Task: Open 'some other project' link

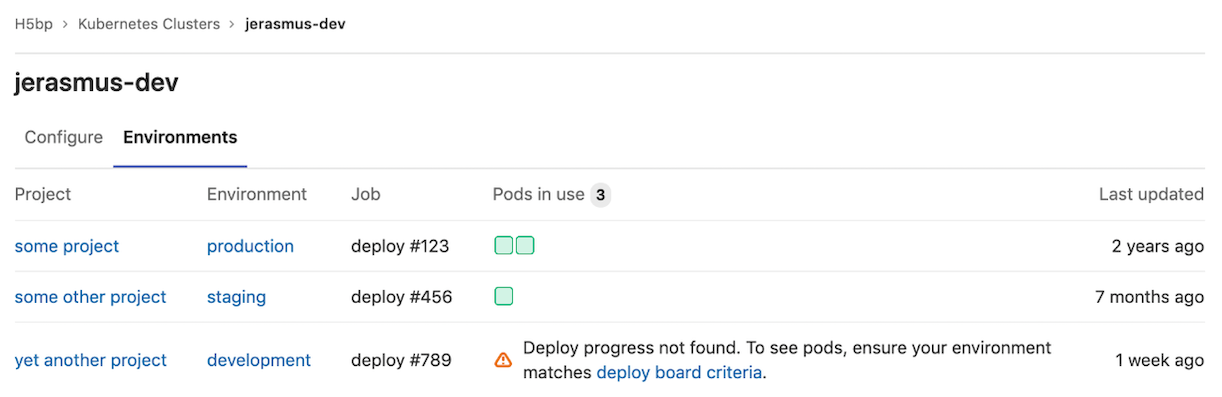Action: pyautogui.click(x=91, y=297)
